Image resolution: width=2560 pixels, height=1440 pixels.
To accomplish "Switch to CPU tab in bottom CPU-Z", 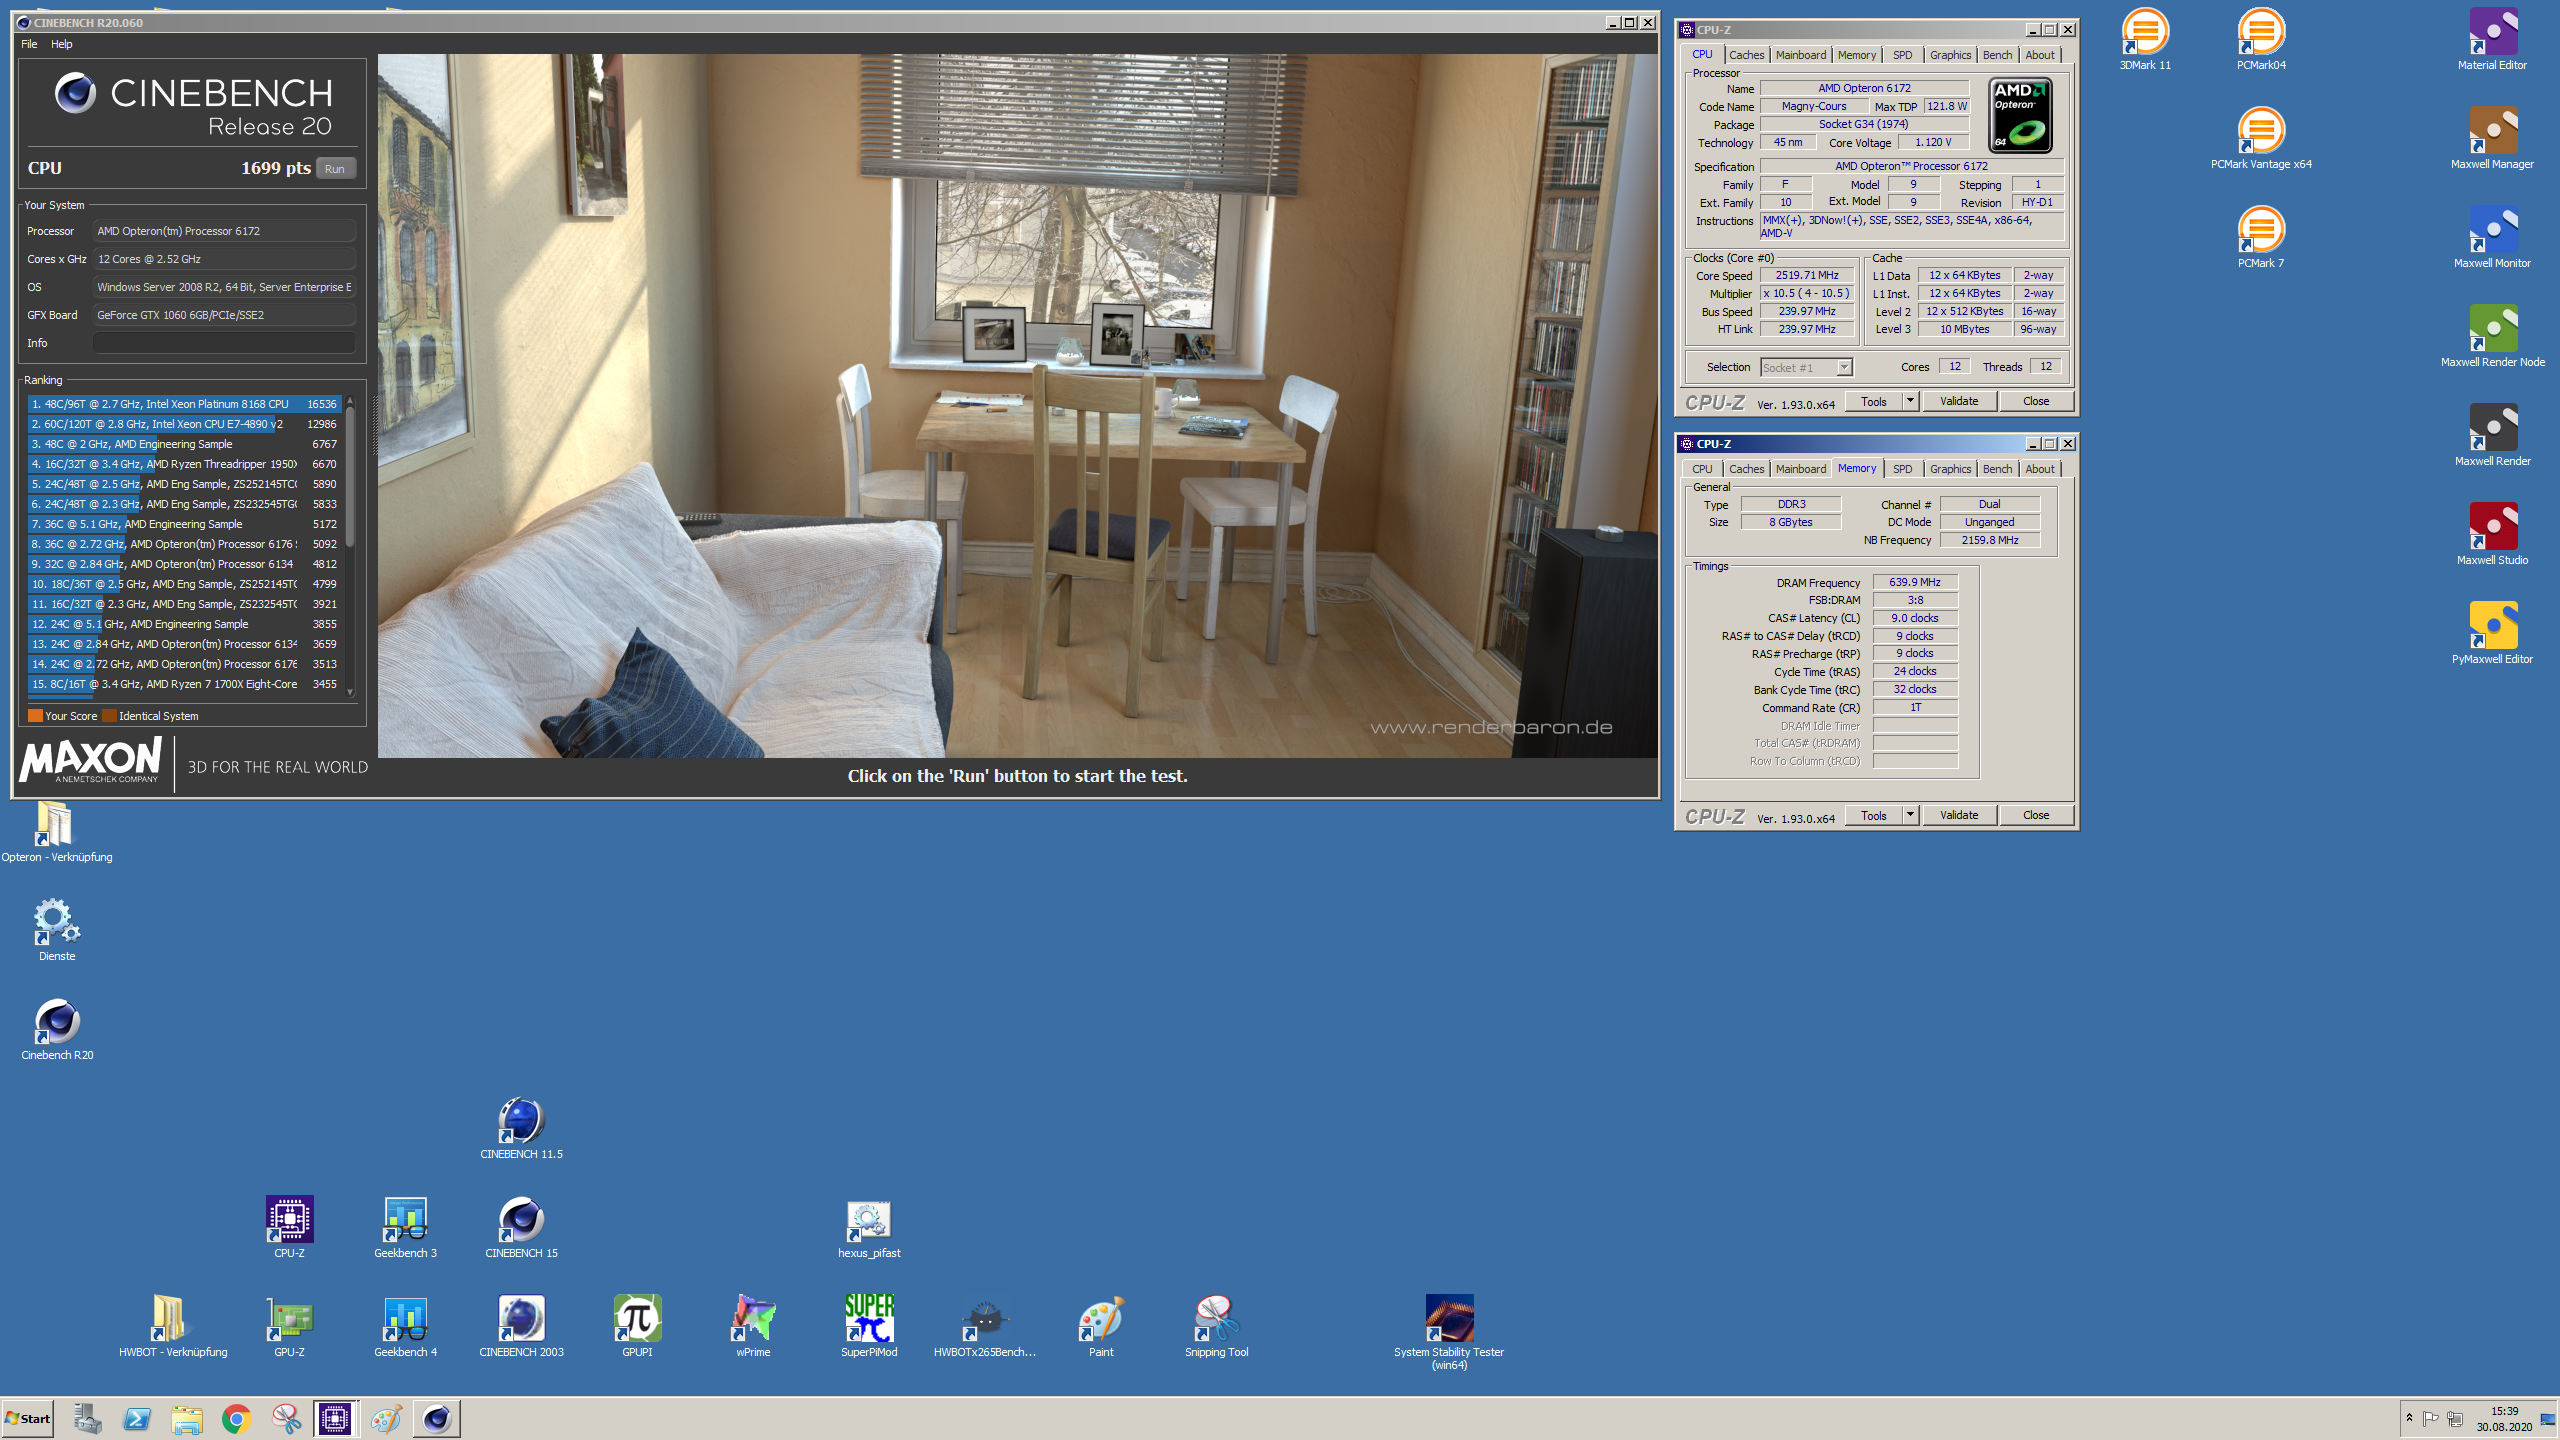I will [x=1702, y=469].
